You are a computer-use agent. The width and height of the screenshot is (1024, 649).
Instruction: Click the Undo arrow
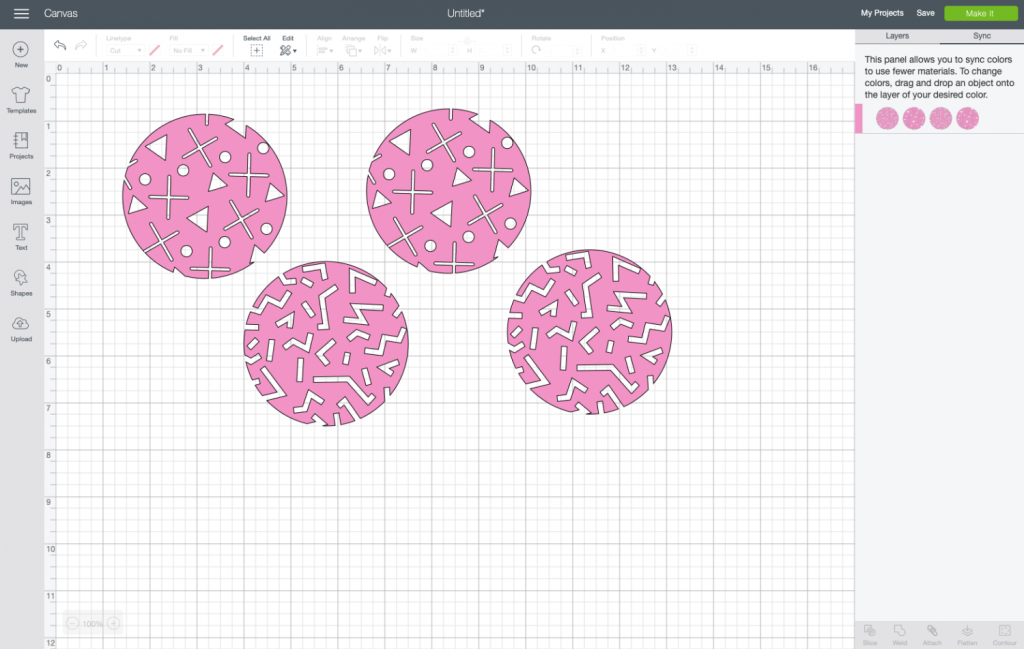point(60,45)
